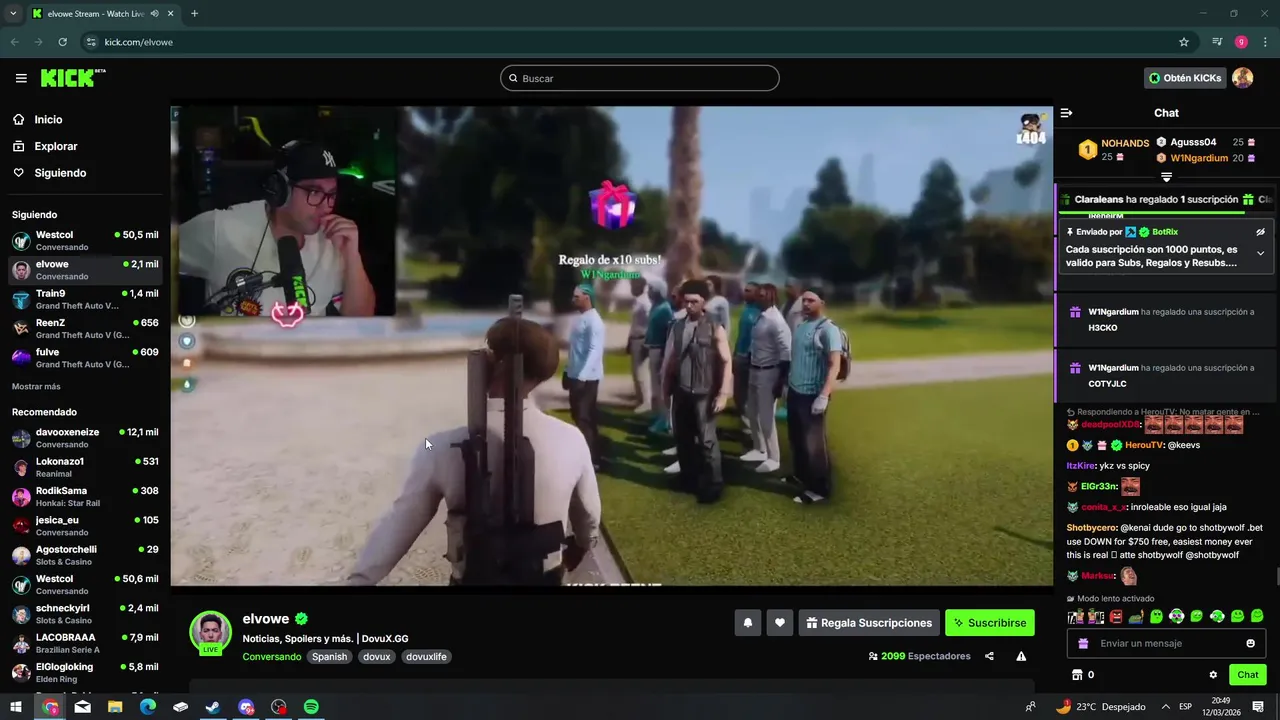Select the Spanish tag

coord(329,657)
